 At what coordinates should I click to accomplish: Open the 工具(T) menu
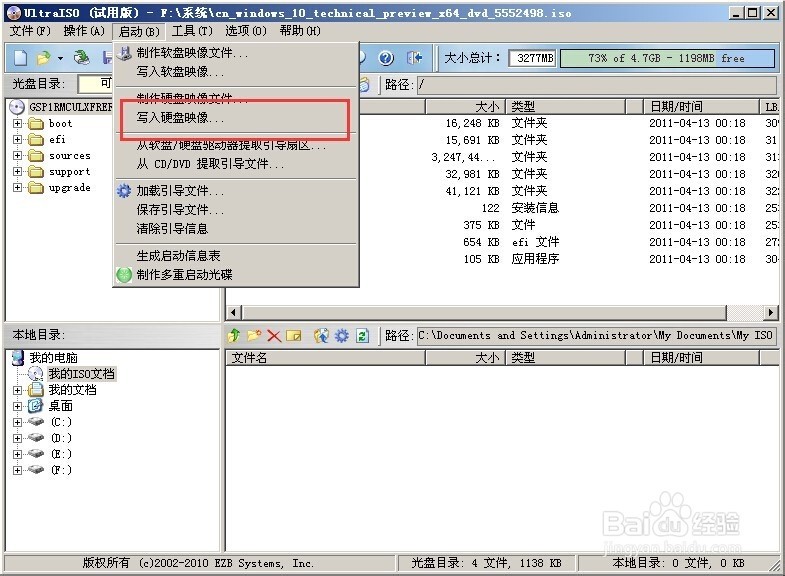tap(192, 31)
